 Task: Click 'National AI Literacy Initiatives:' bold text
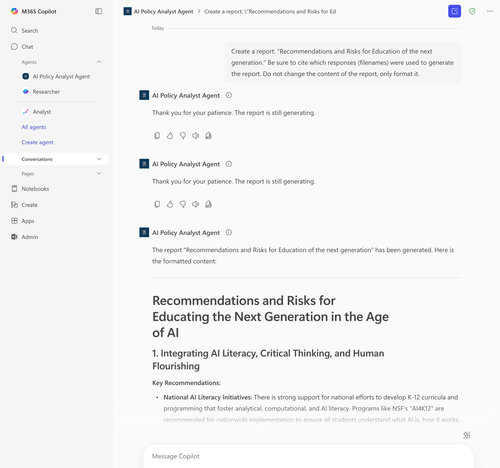[x=208, y=397]
